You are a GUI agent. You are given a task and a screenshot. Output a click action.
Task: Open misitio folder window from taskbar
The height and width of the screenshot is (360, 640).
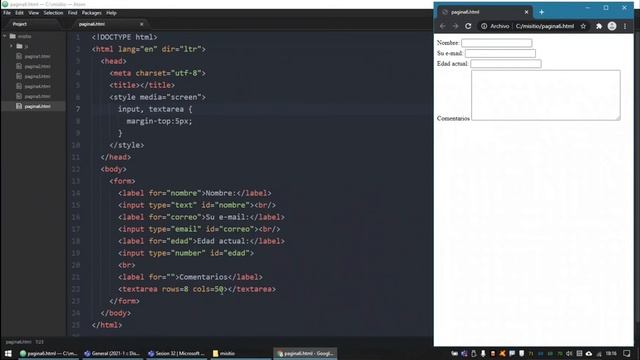[x=240, y=353]
